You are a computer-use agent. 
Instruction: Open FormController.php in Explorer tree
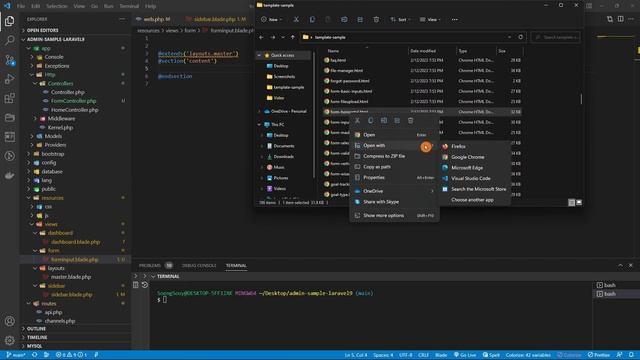[73, 101]
